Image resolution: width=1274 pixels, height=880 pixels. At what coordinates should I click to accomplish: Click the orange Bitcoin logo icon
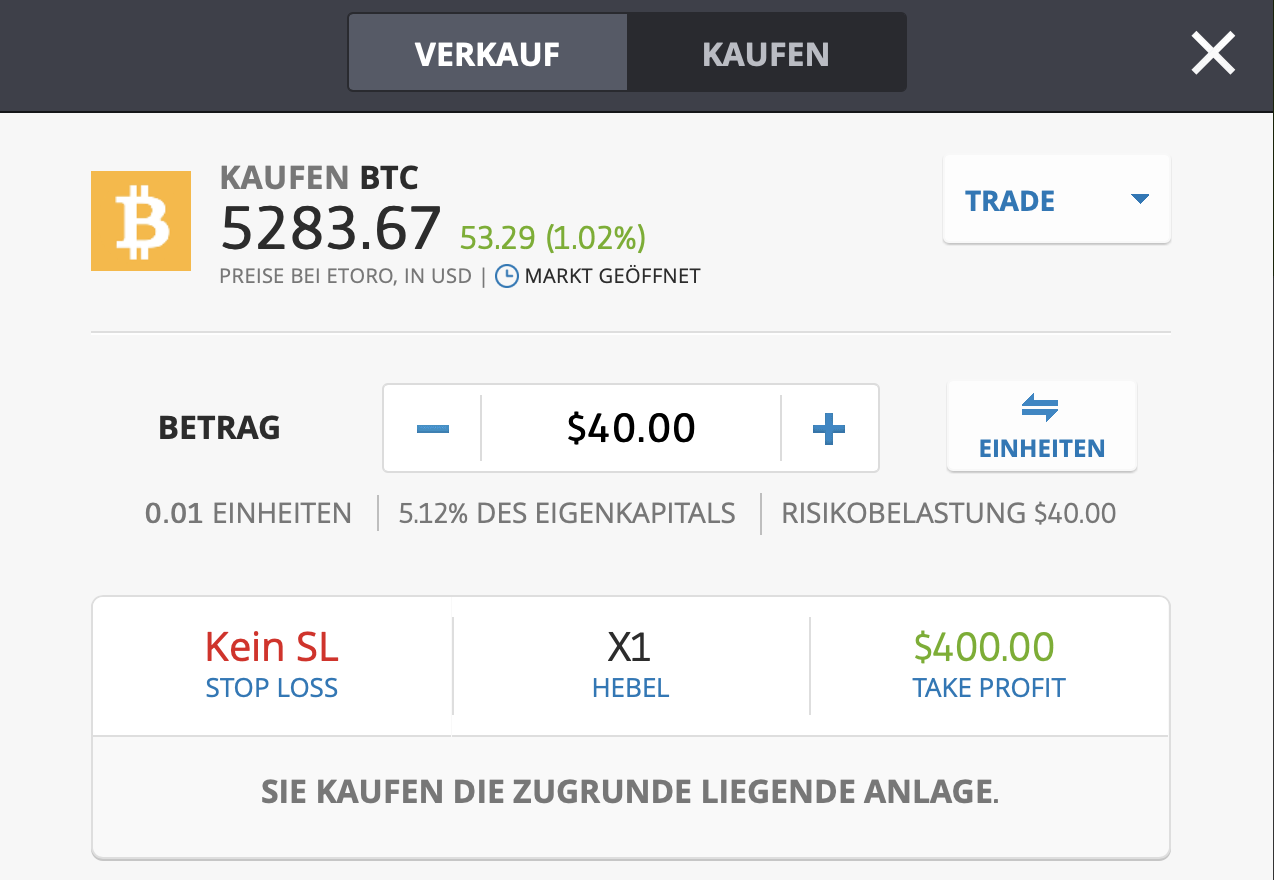tap(140, 221)
